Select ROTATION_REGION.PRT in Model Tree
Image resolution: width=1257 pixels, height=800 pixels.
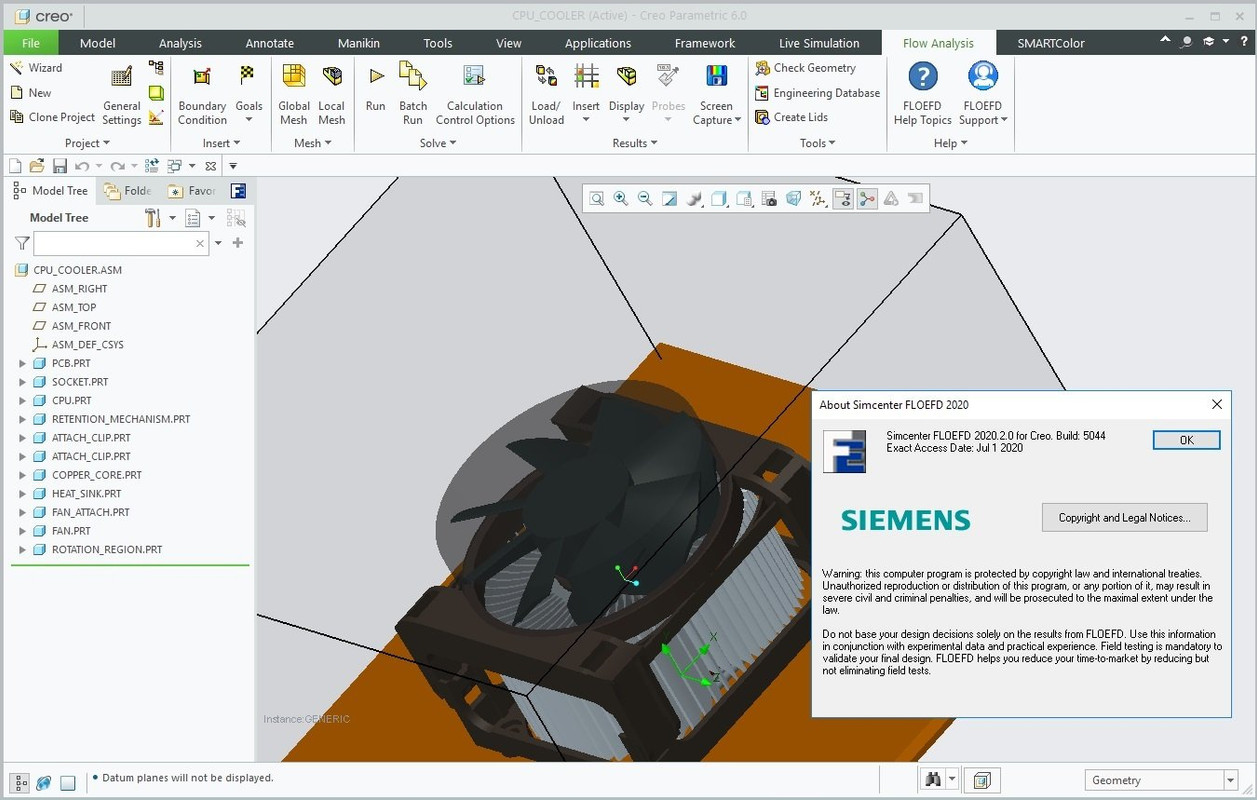pos(107,550)
